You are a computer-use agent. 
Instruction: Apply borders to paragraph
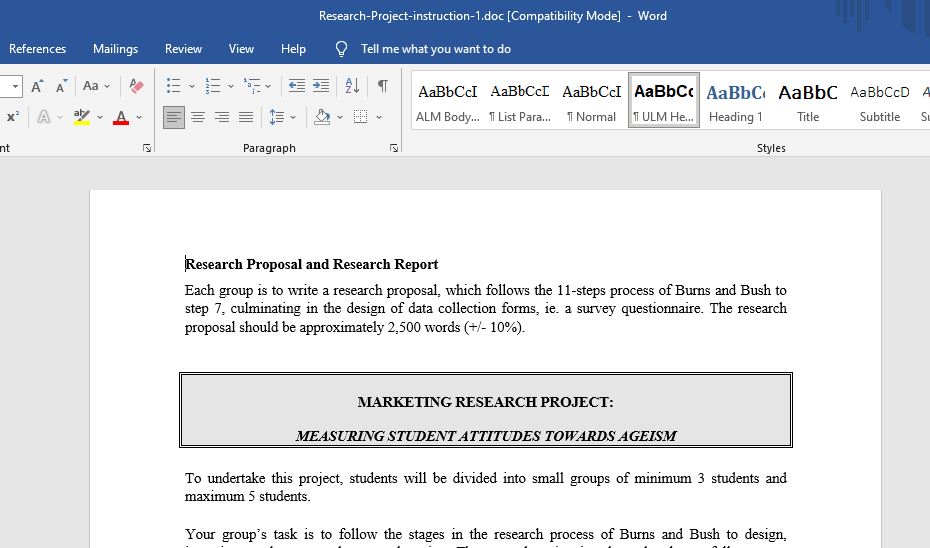(x=361, y=117)
